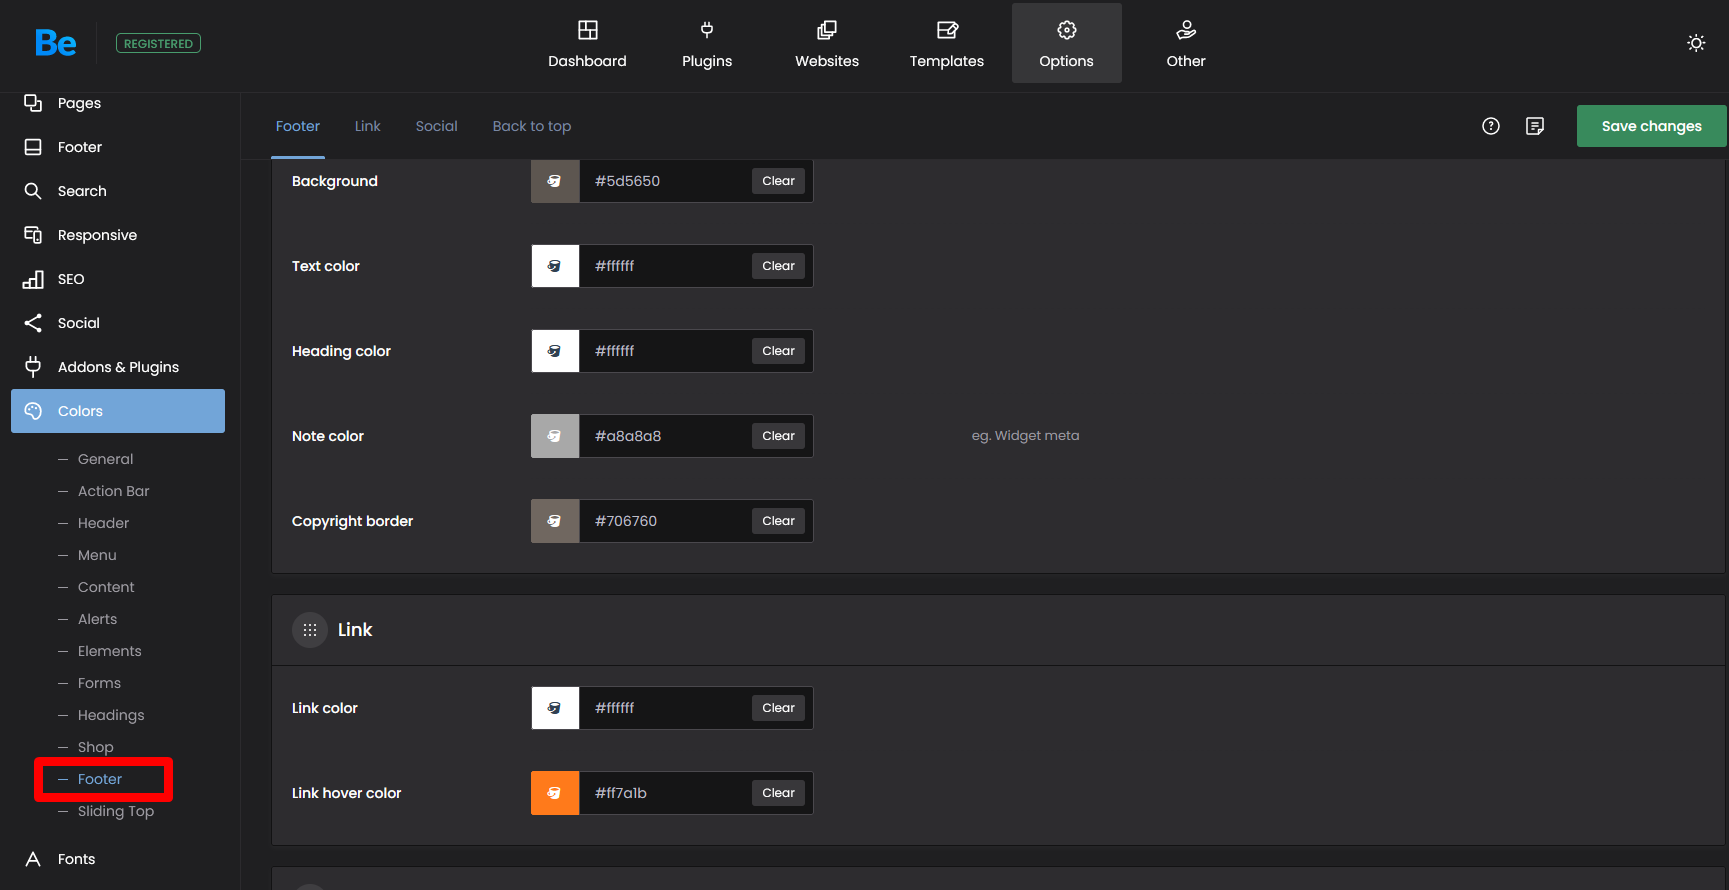The height and width of the screenshot is (890, 1729).
Task: Clear the Link color
Action: point(778,708)
